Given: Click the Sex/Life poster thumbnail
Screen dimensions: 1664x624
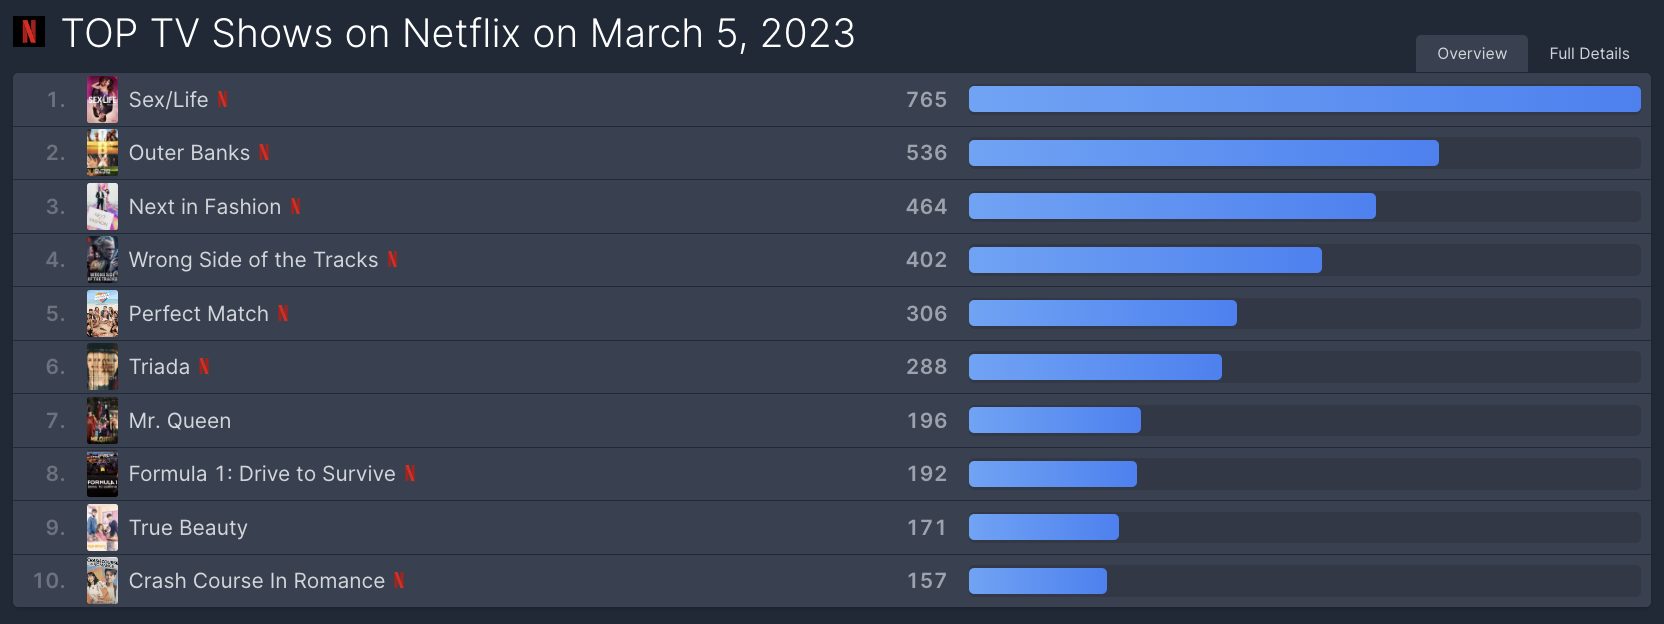Looking at the screenshot, I should (102, 100).
